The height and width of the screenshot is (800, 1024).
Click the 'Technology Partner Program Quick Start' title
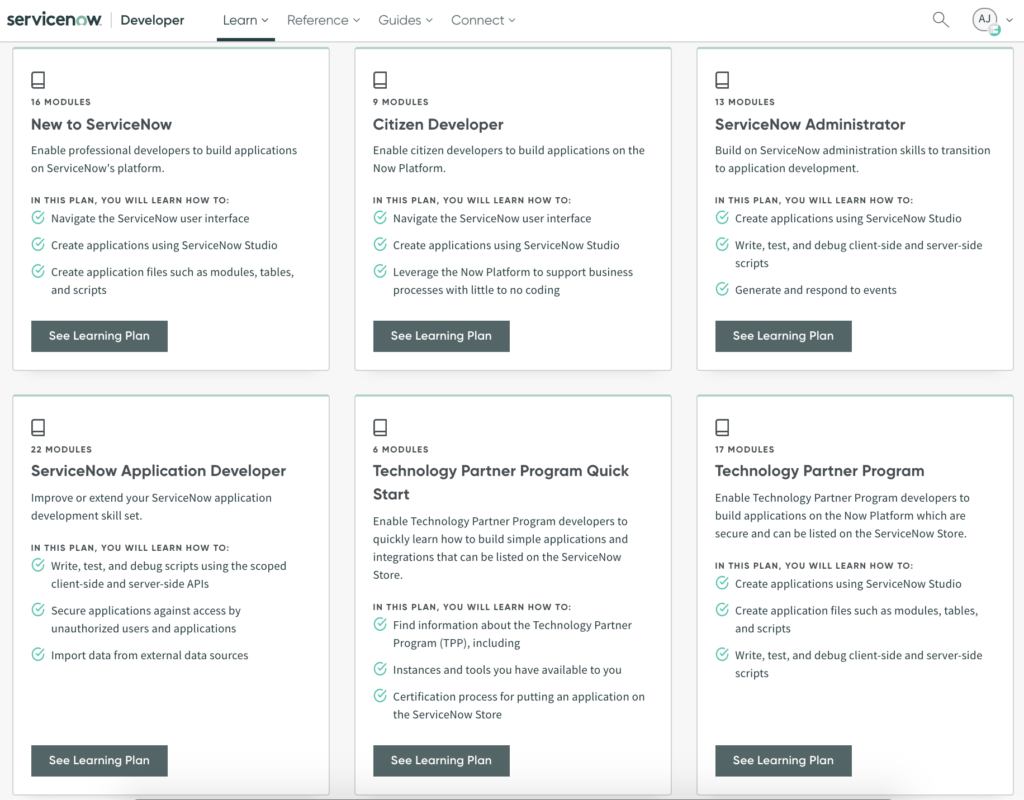[x=501, y=483]
